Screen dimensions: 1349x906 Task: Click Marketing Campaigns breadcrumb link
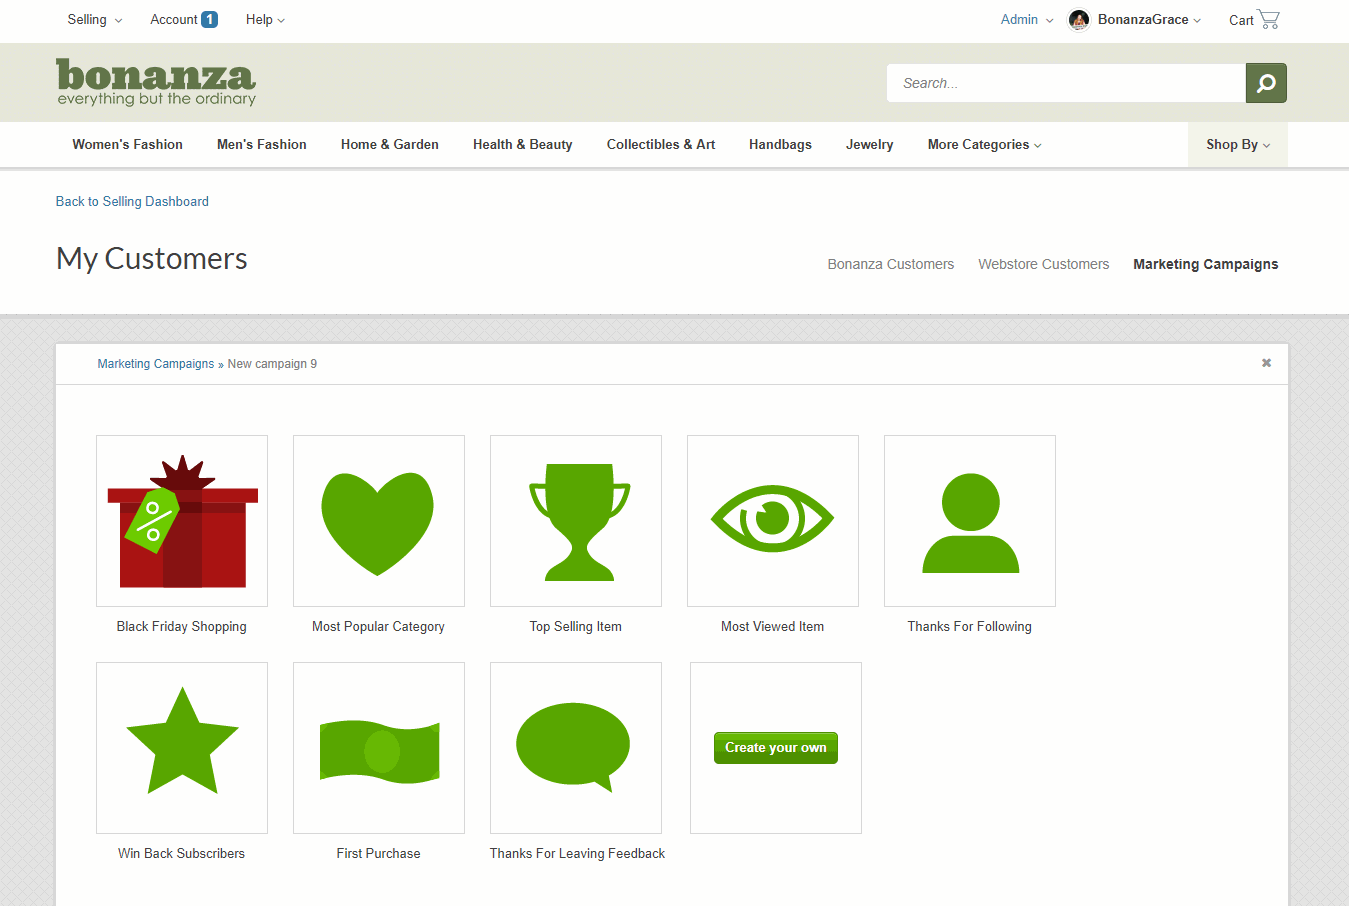156,364
